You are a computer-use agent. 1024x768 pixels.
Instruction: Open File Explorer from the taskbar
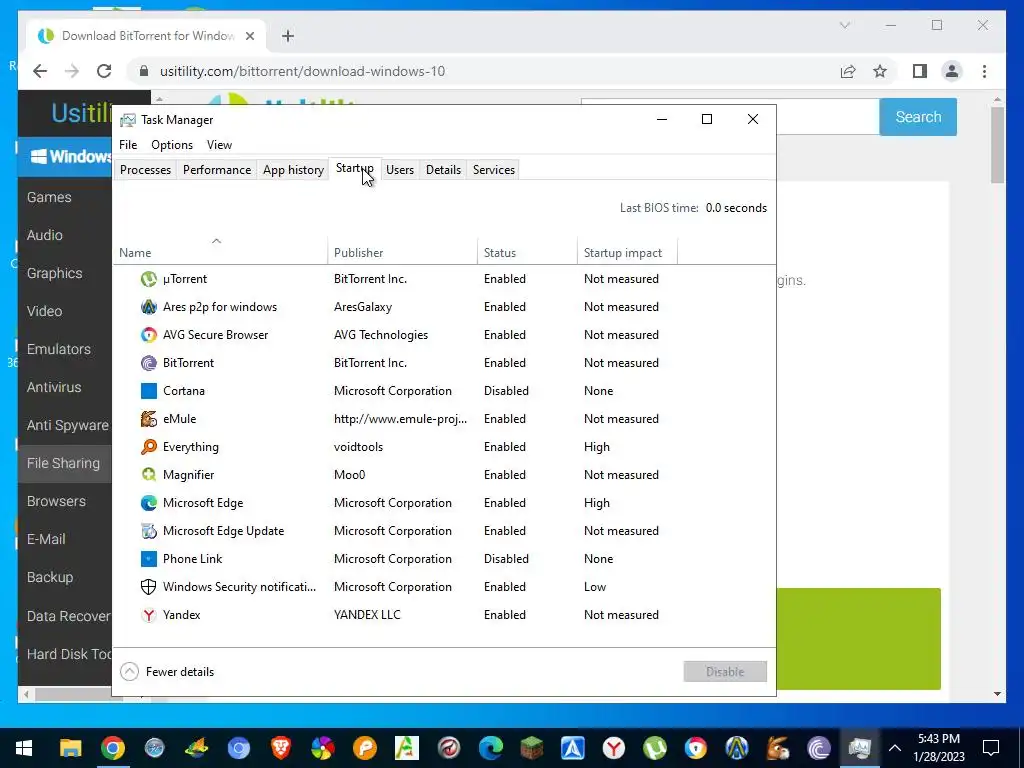pos(71,748)
